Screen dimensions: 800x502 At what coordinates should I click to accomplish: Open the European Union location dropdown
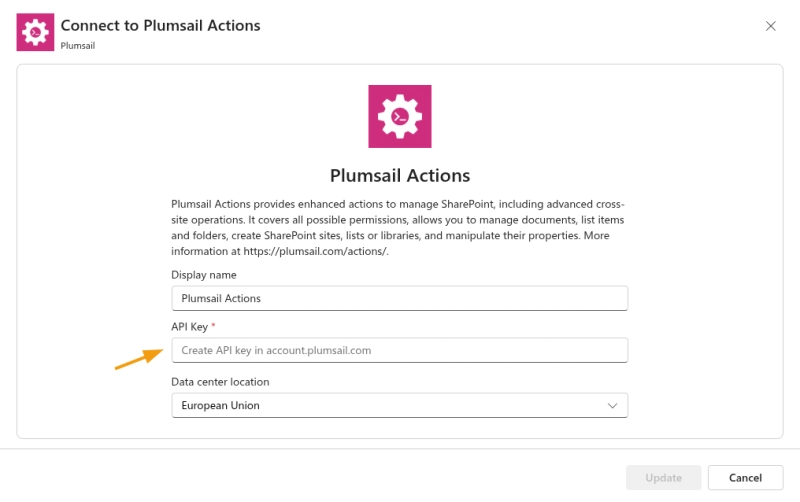(x=399, y=405)
